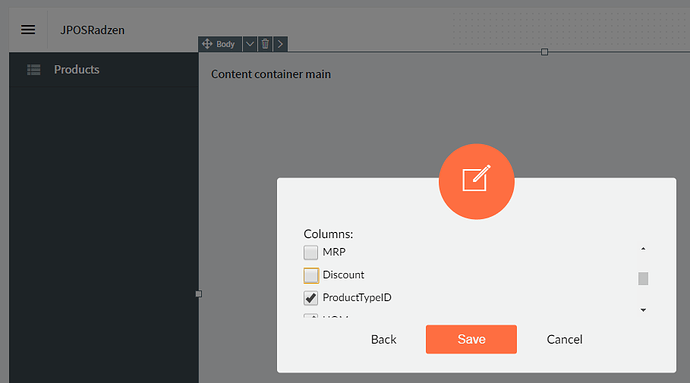Click the columns list scroll down arrow

[x=643, y=310]
